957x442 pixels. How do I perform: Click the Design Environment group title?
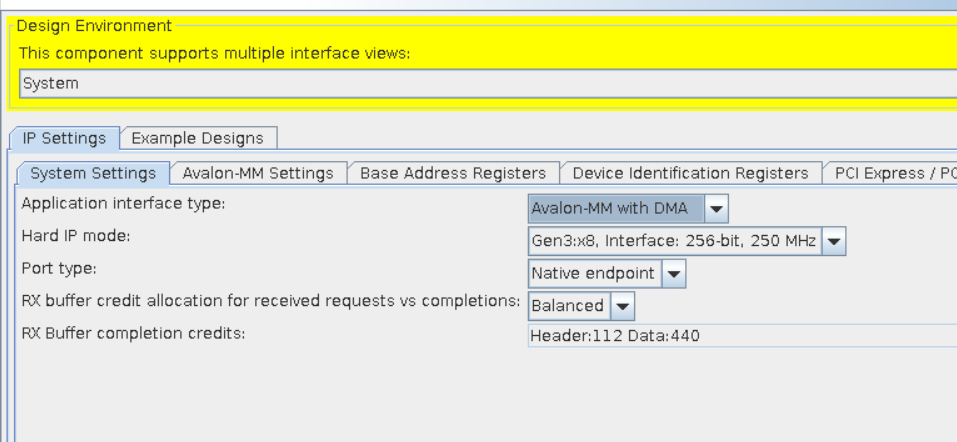[x=95, y=26]
